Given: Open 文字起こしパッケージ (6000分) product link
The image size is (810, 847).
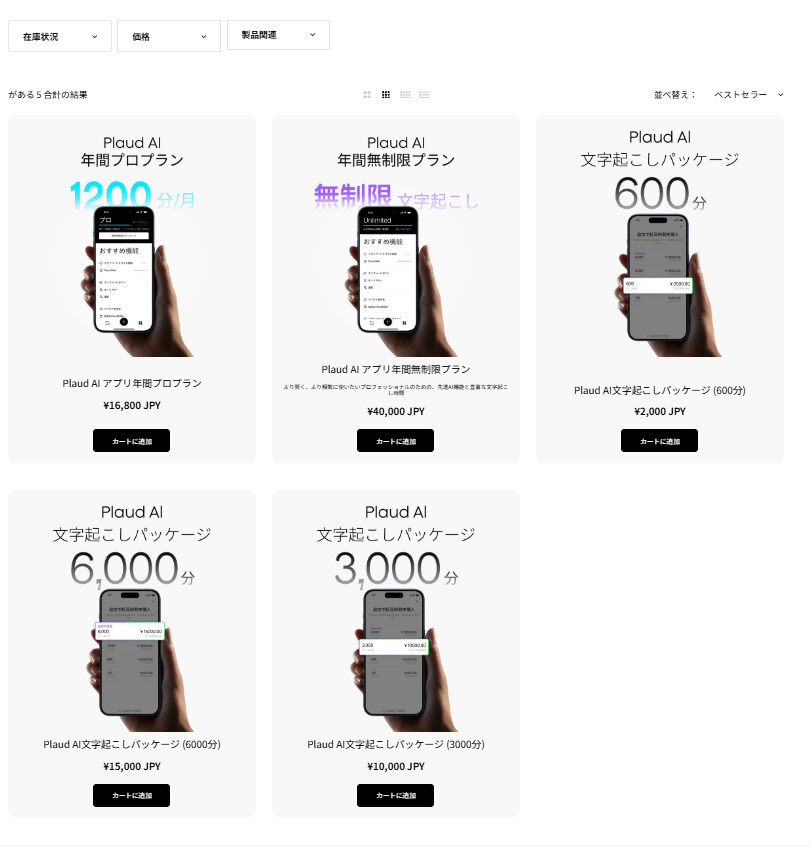Looking at the screenshot, I should 132,744.
